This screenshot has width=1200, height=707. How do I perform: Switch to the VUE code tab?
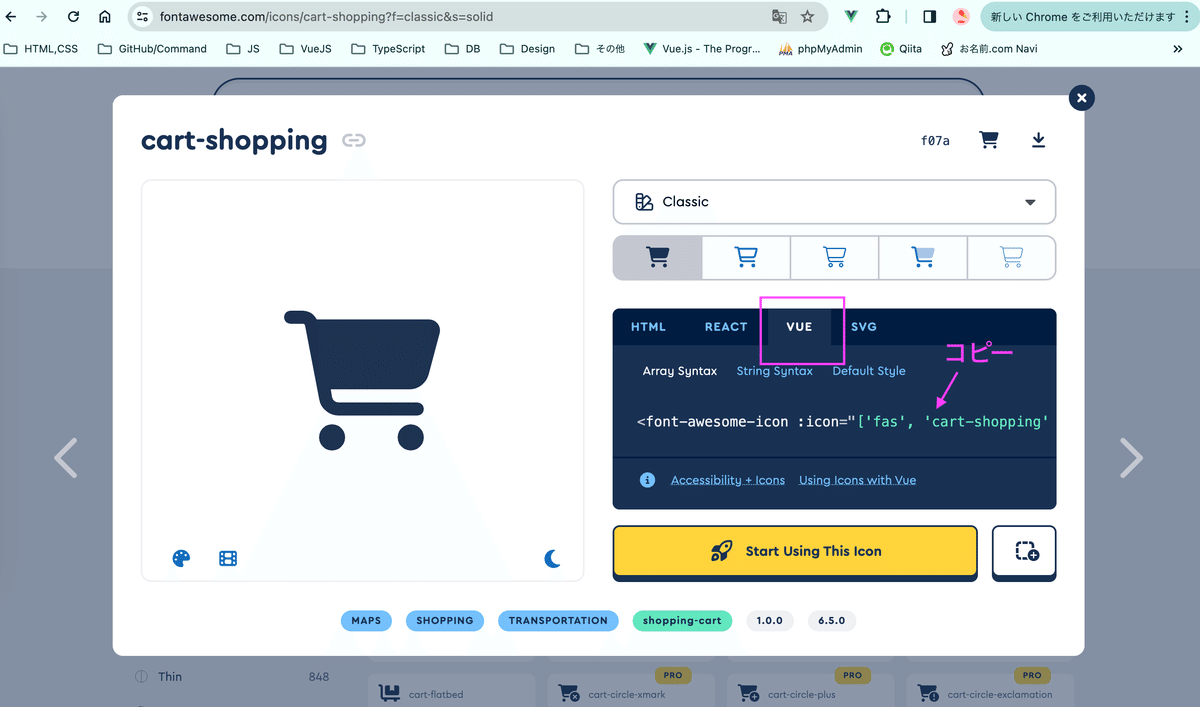799,327
